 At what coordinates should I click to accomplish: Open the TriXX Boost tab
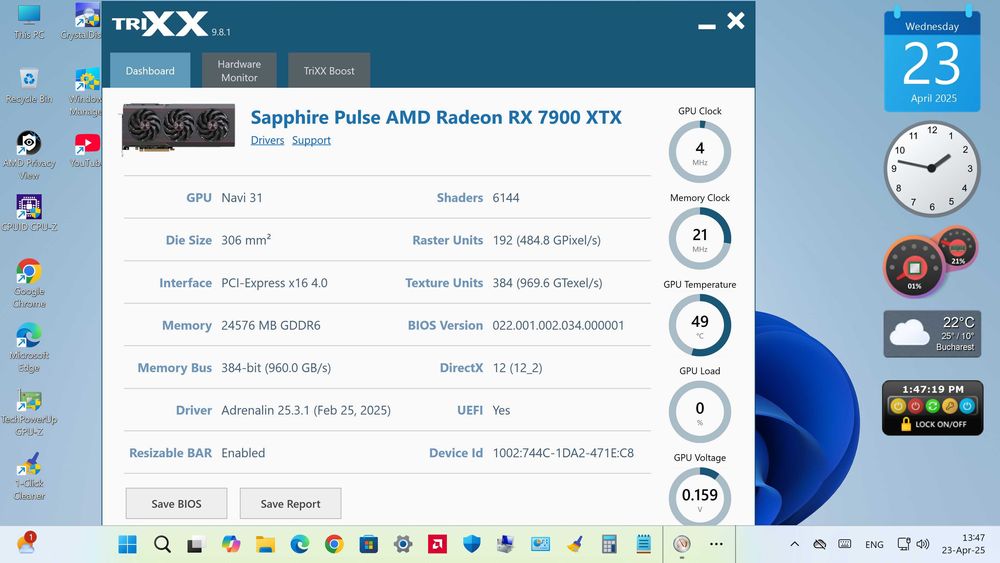pyautogui.click(x=329, y=70)
